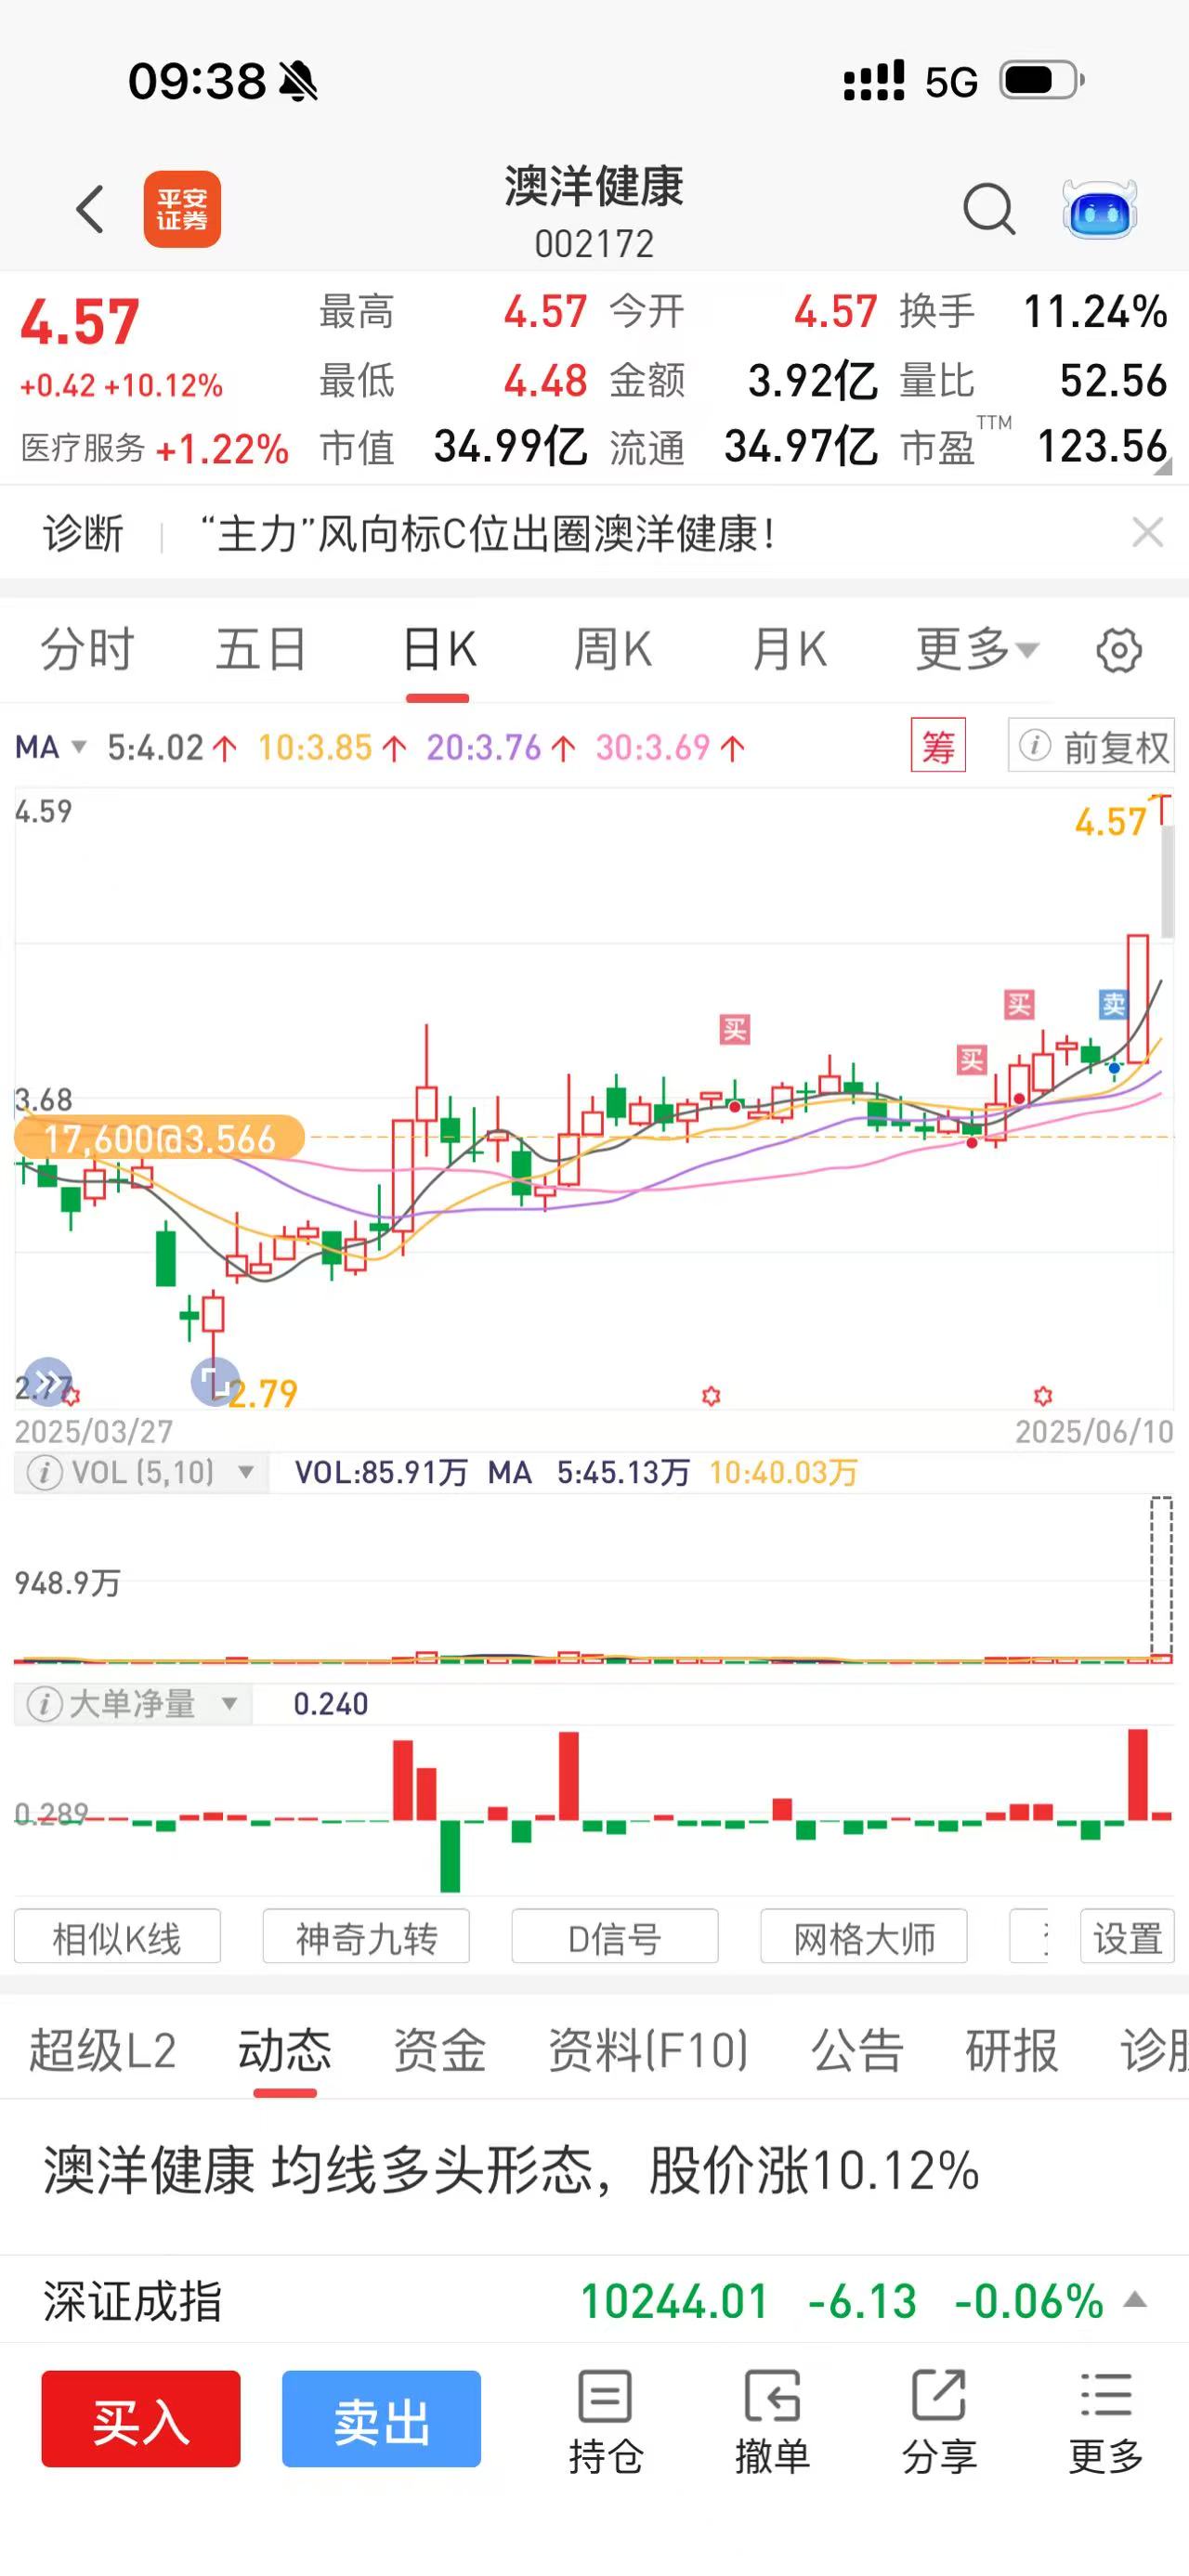Screen dimensions: 1189x2576
Task: Open 撤单 cancel order icon
Action: pos(772,2421)
